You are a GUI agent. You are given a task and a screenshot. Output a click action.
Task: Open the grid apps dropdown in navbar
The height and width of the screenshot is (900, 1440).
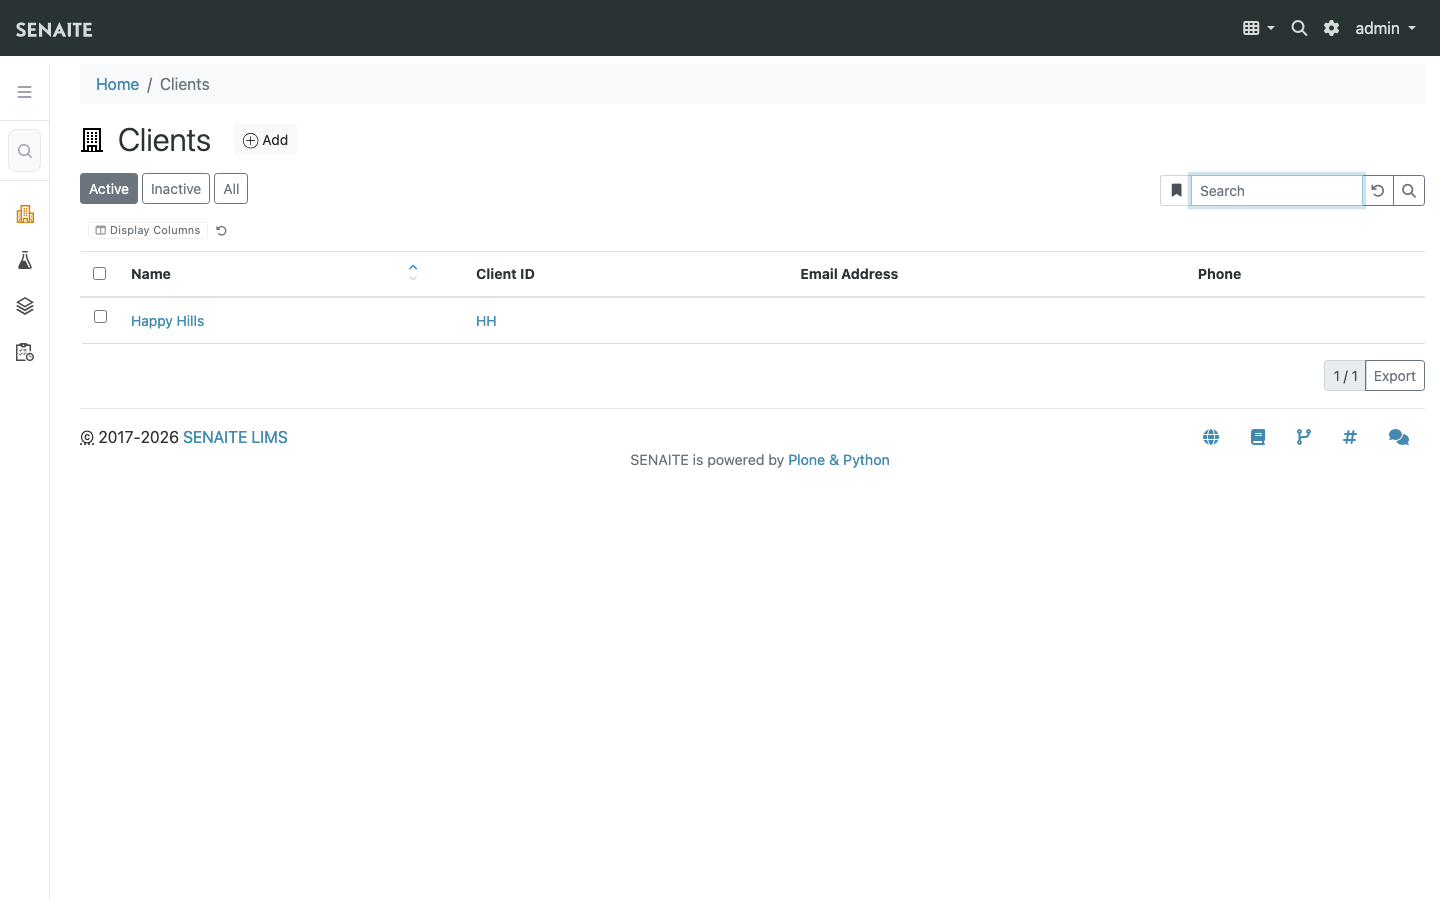pyautogui.click(x=1258, y=28)
